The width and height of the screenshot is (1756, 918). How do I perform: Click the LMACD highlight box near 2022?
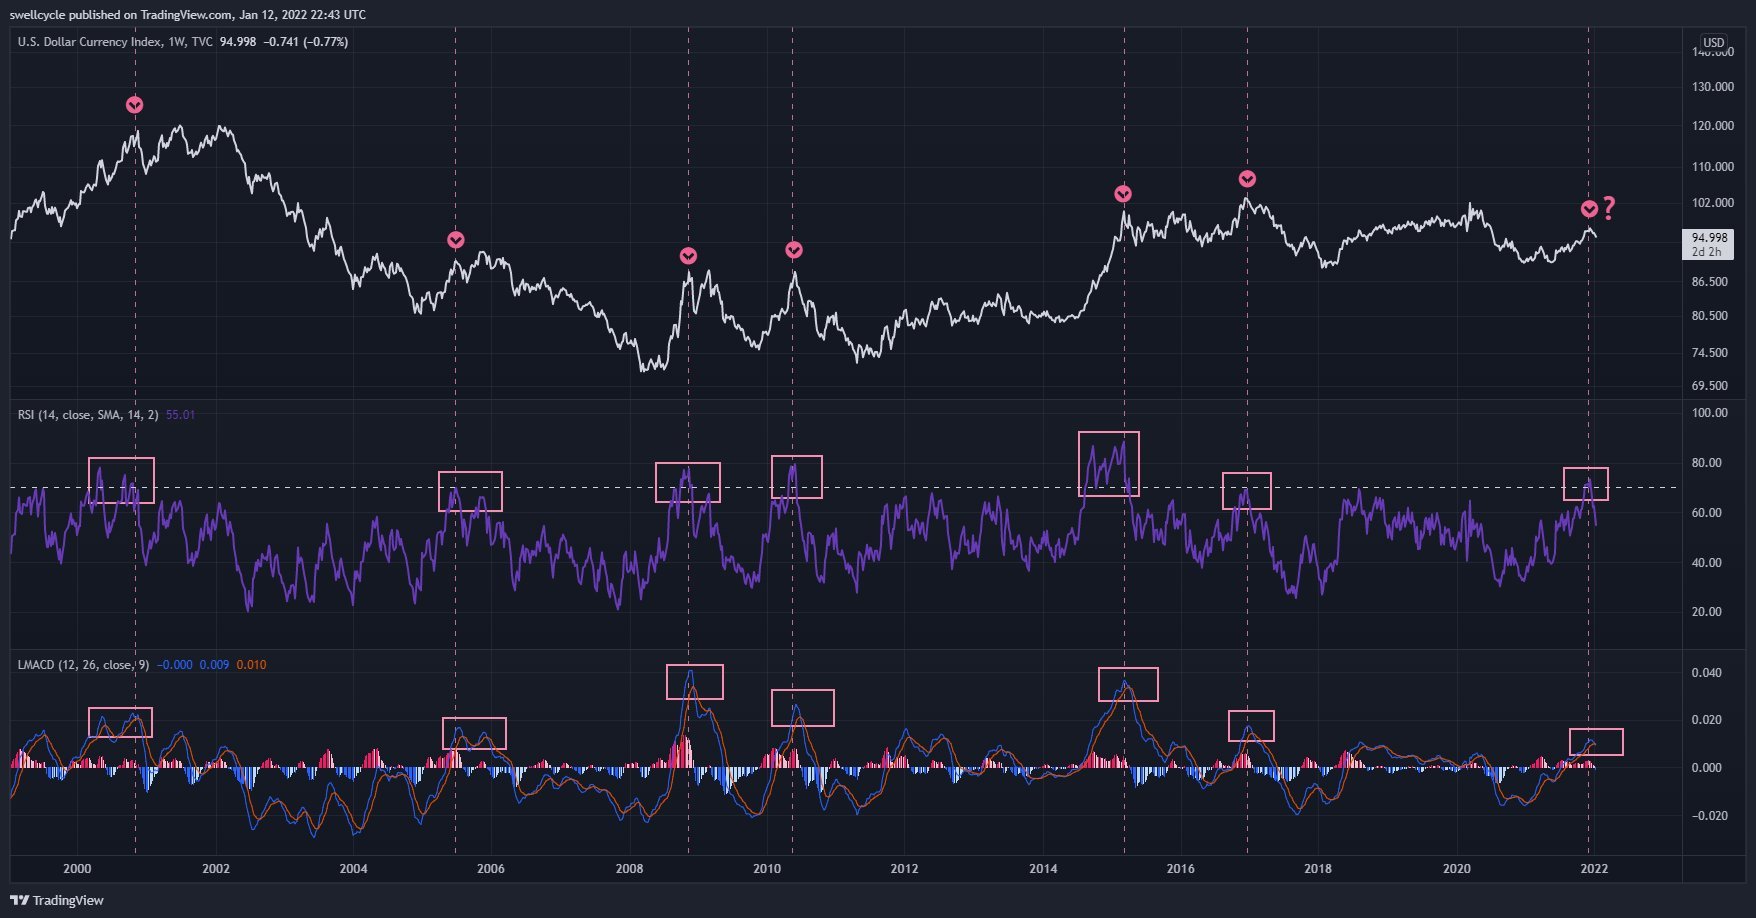click(1596, 742)
